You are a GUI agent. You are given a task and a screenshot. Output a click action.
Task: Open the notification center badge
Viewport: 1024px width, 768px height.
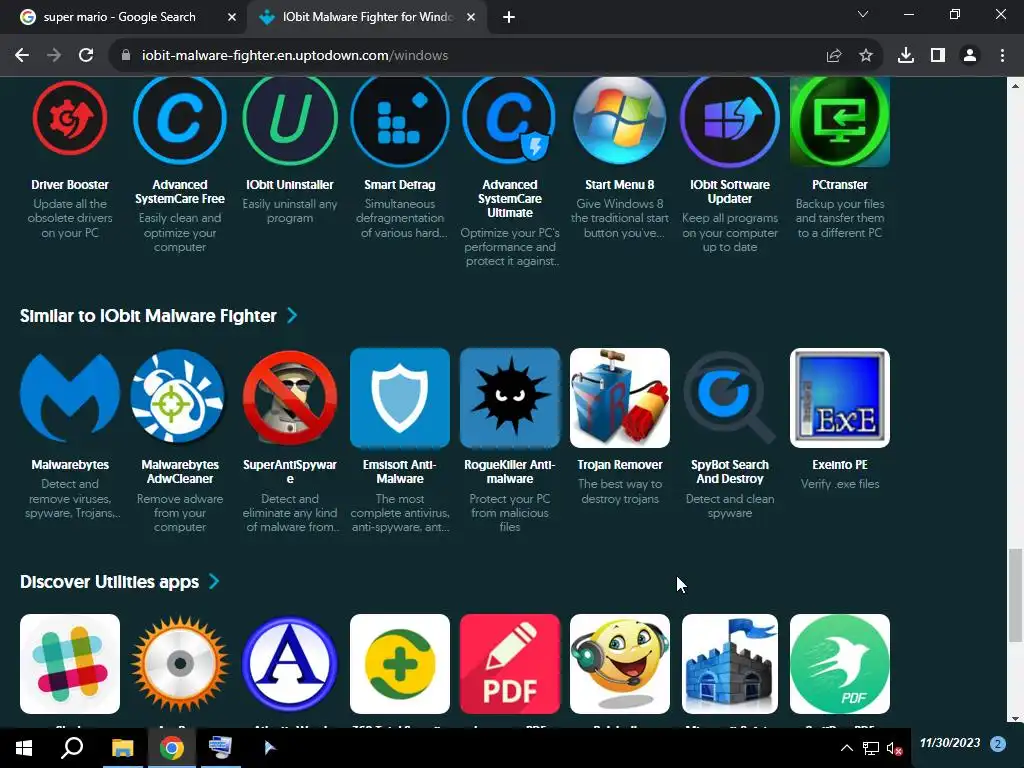click(997, 743)
